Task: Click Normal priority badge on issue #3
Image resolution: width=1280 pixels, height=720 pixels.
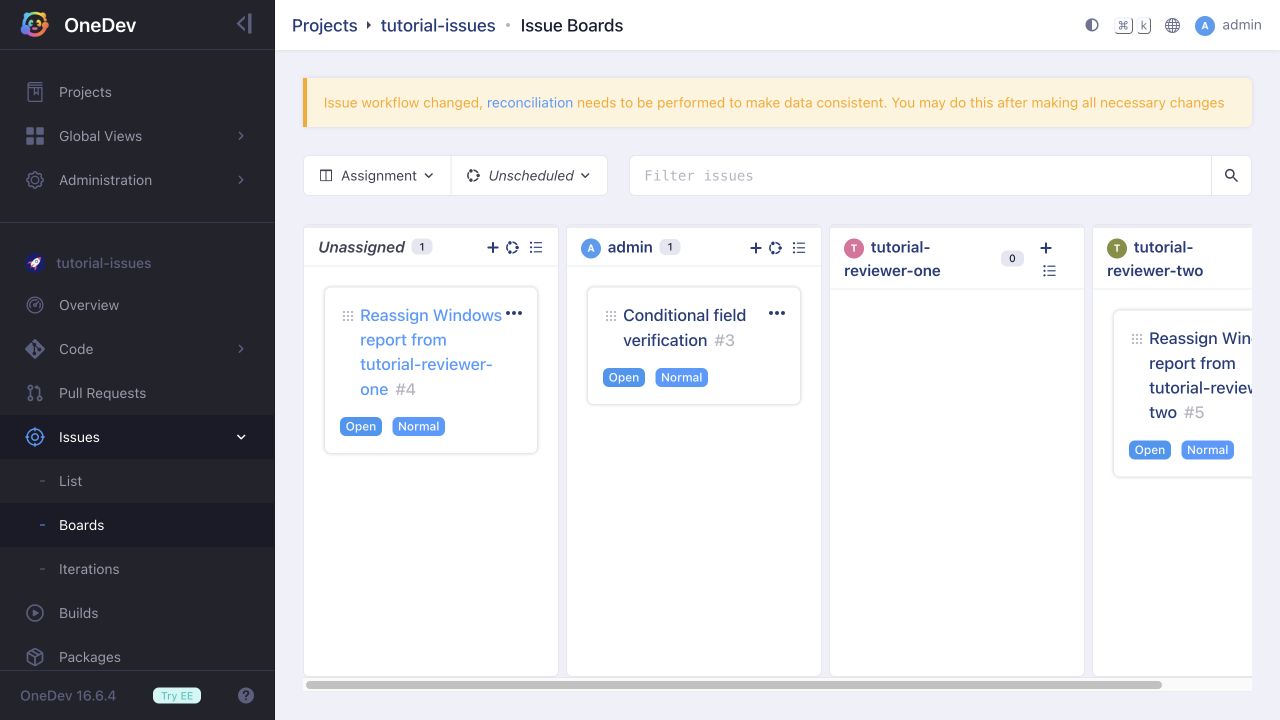Action: tap(682, 377)
